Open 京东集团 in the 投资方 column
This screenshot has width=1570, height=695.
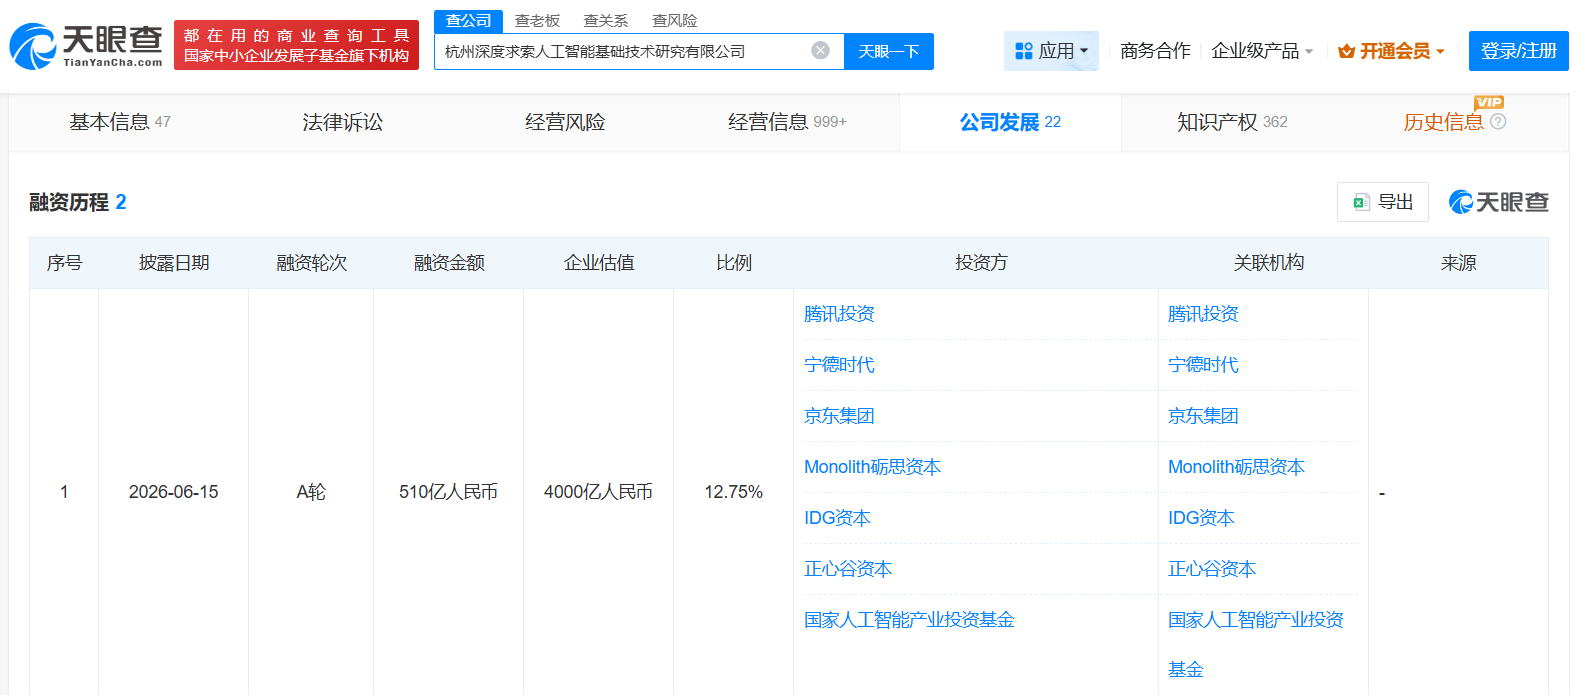coord(839,416)
